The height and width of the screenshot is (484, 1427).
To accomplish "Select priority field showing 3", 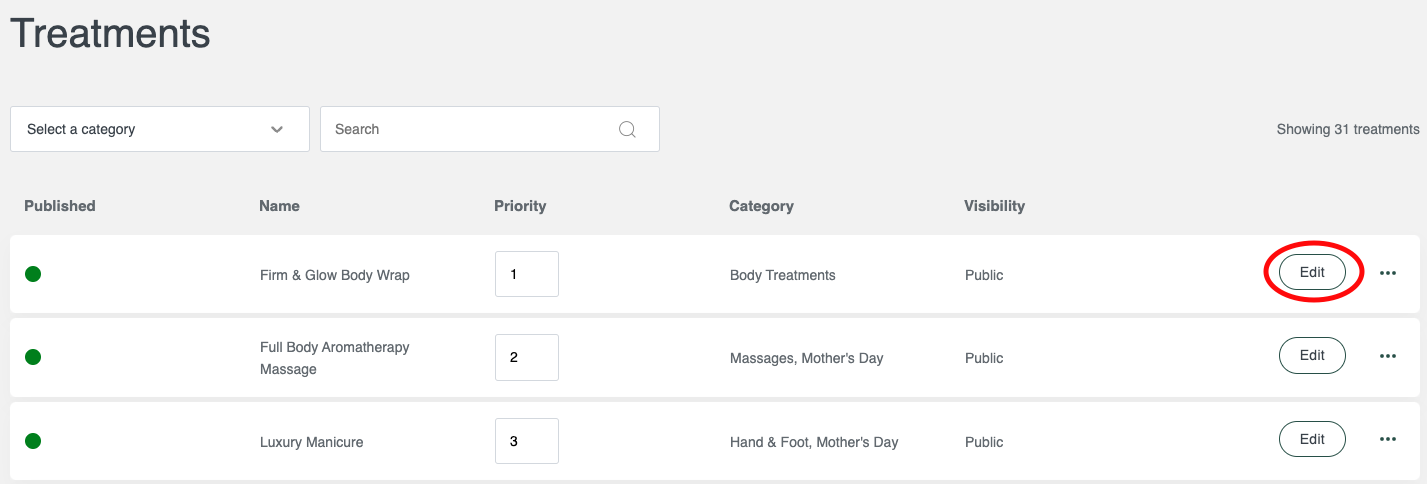I will click(x=527, y=441).
